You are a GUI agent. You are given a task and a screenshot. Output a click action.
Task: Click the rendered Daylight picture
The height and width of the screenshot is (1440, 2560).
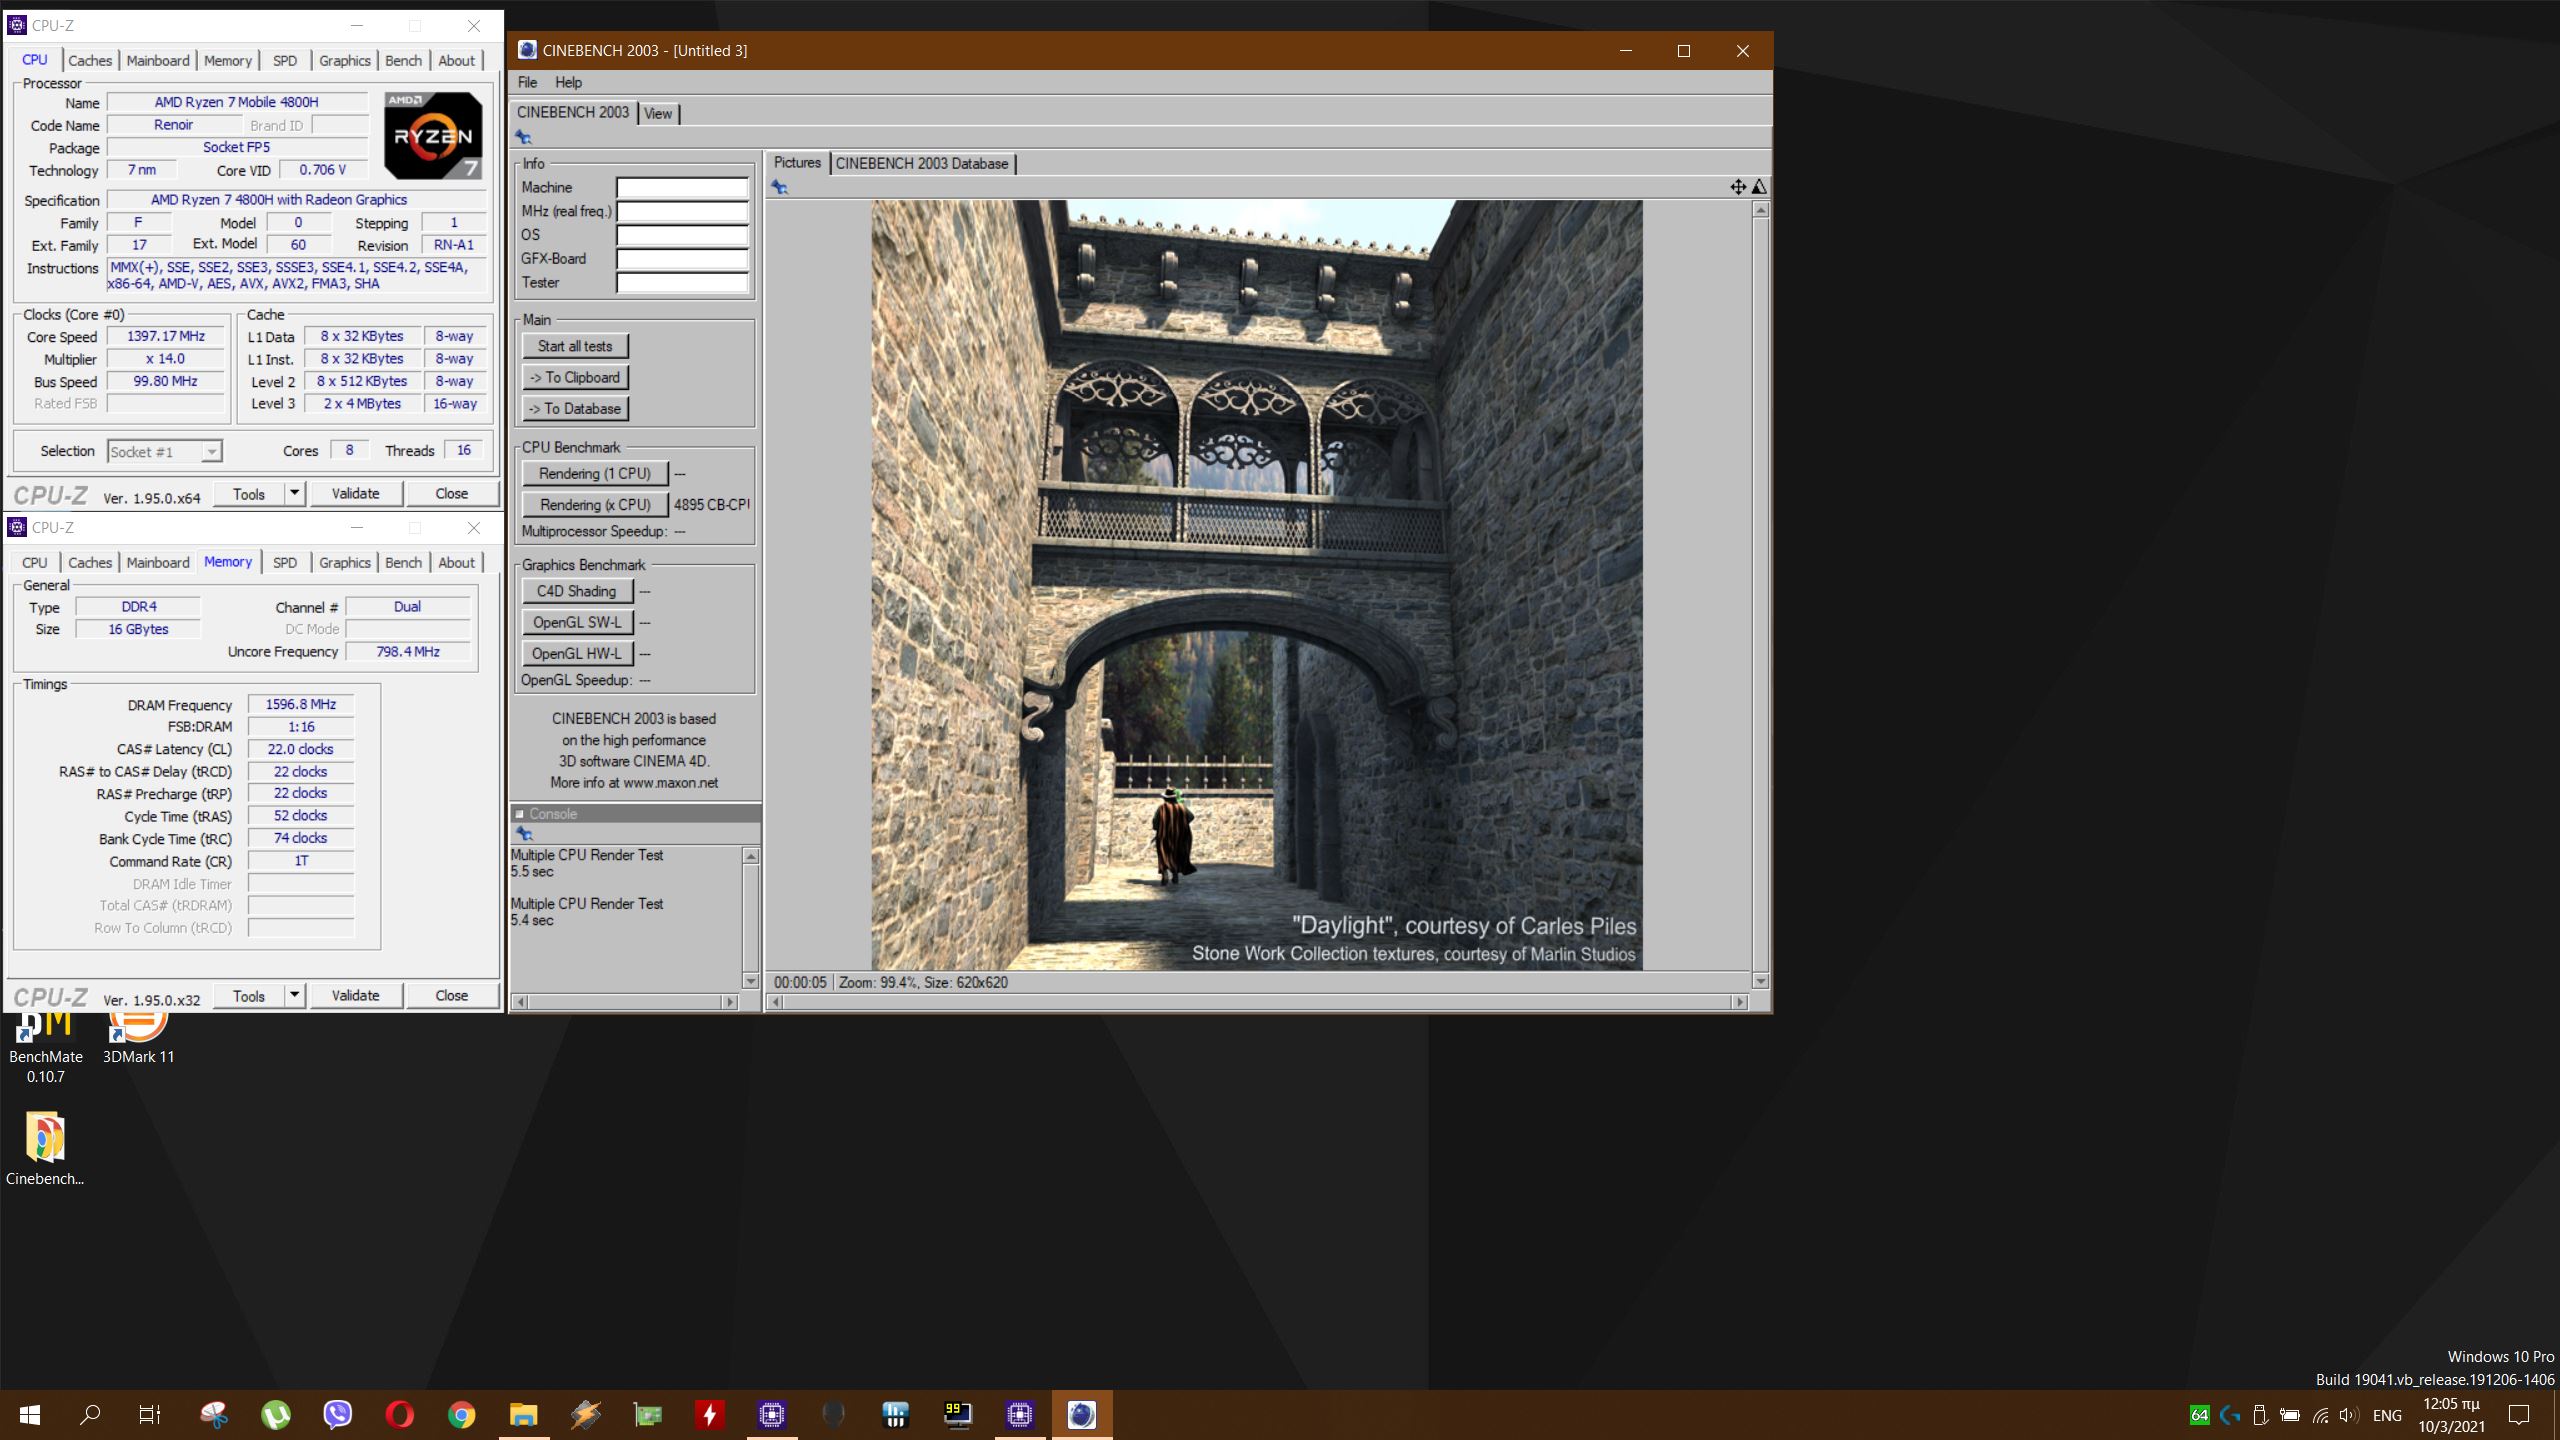coord(1256,585)
